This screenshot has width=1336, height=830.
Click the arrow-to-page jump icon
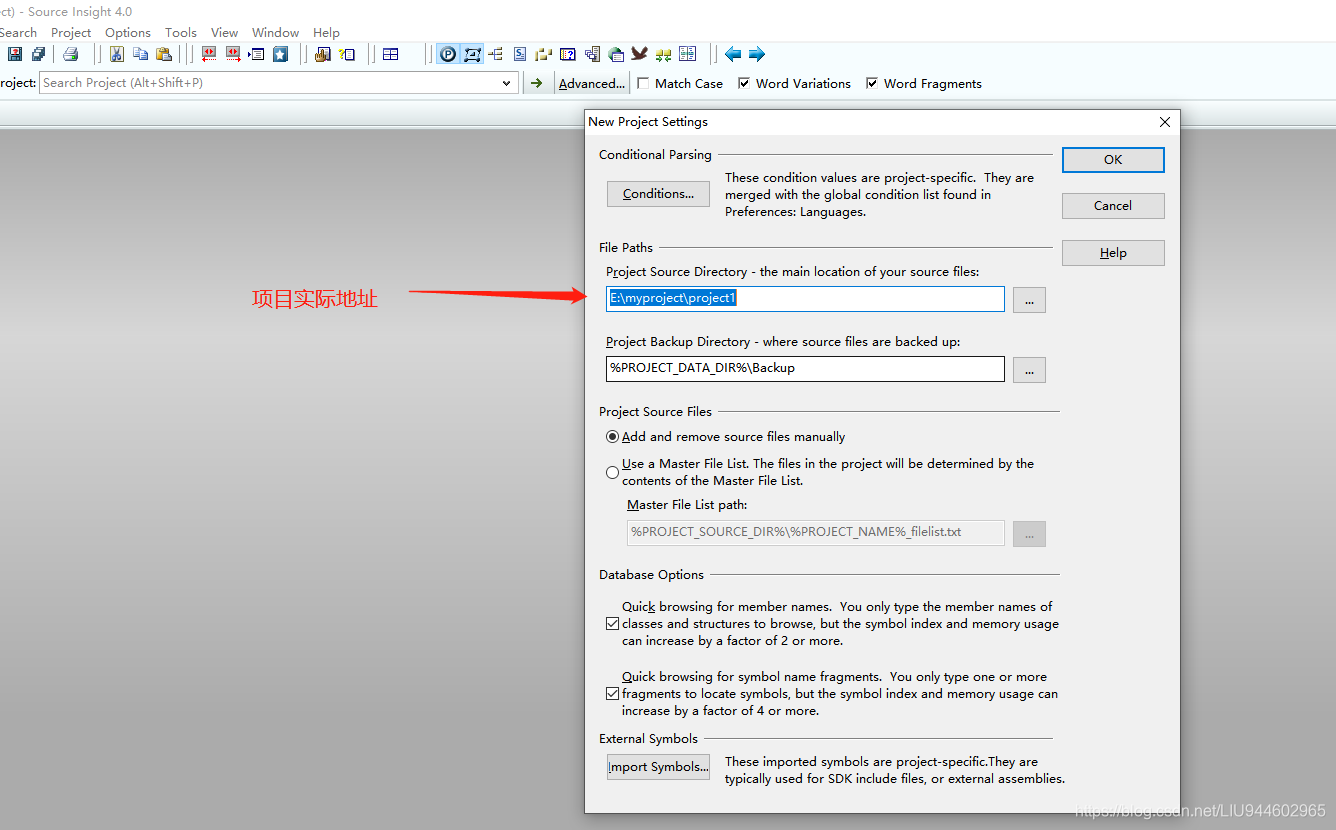(256, 54)
